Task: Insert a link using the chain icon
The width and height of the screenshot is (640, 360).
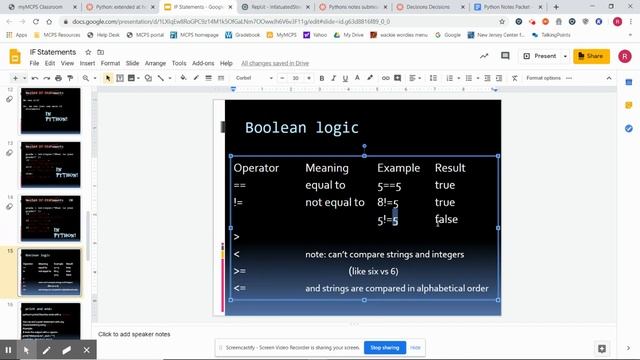Action: pyautogui.click(x=385, y=78)
